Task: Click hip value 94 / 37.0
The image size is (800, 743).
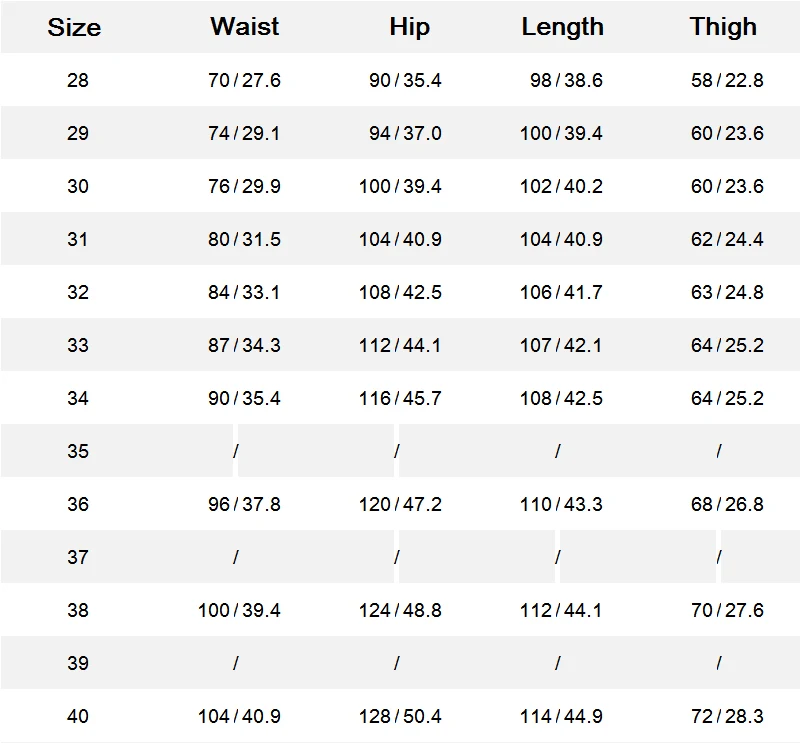Action: tap(405, 133)
